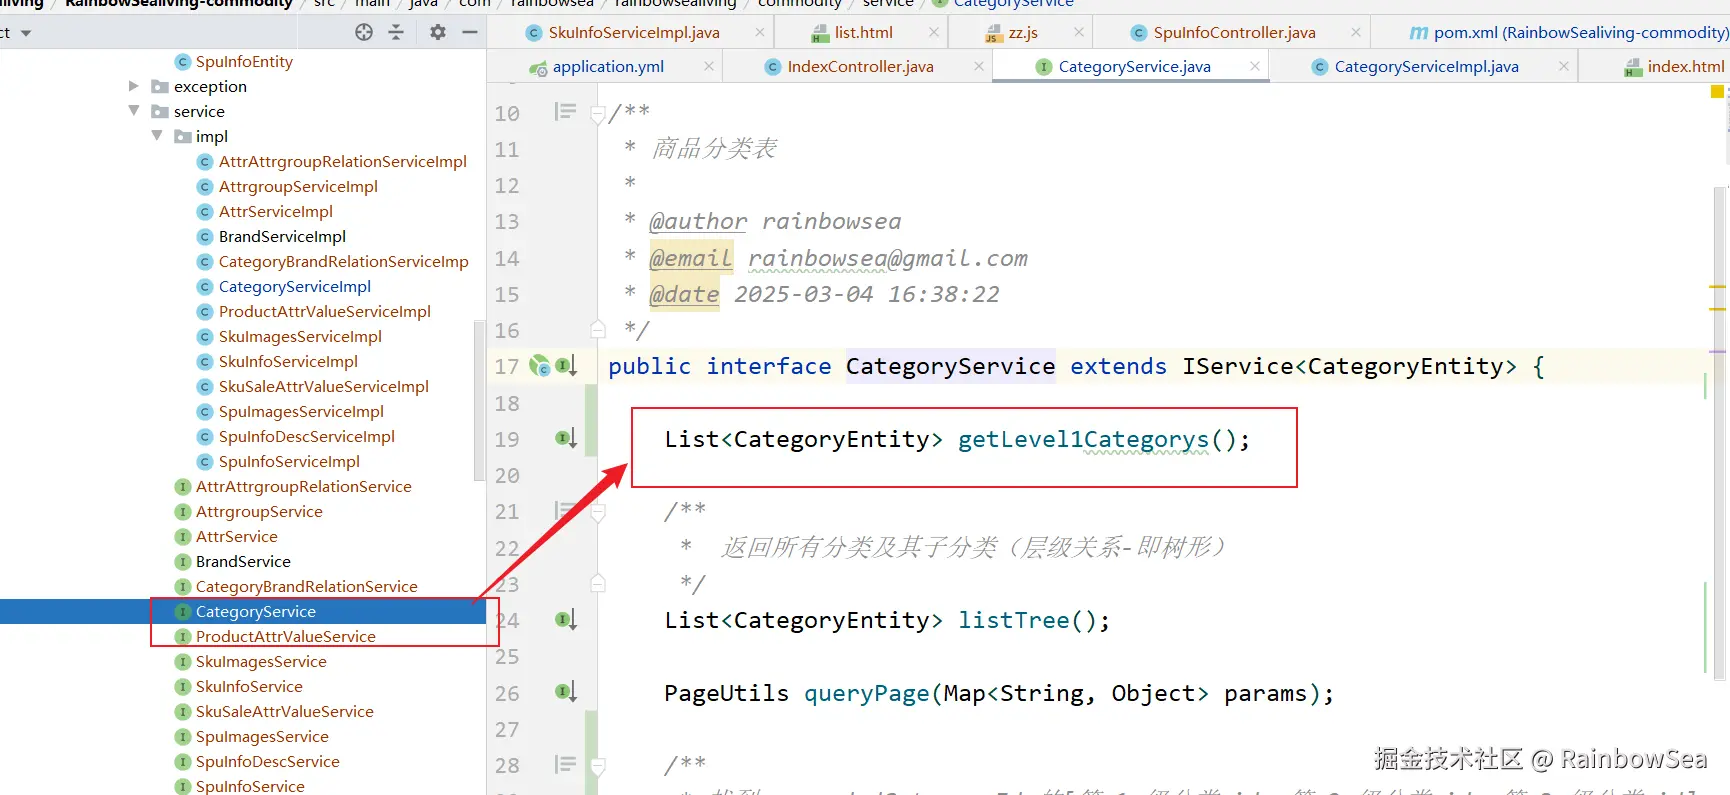Select AttrAttrgroupRelationService interface

303,486
